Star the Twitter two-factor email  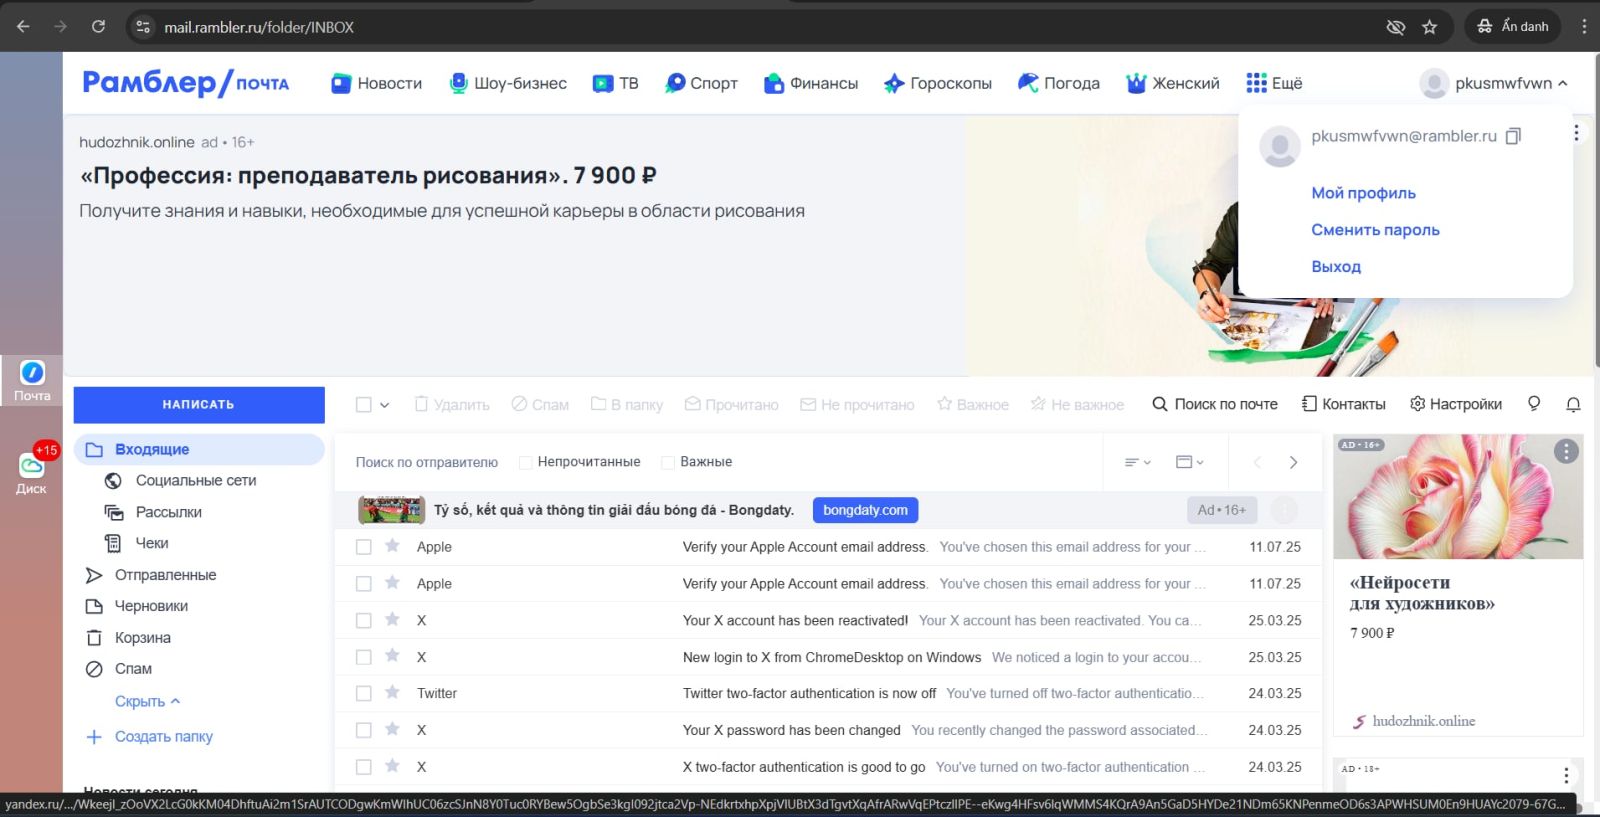point(393,693)
